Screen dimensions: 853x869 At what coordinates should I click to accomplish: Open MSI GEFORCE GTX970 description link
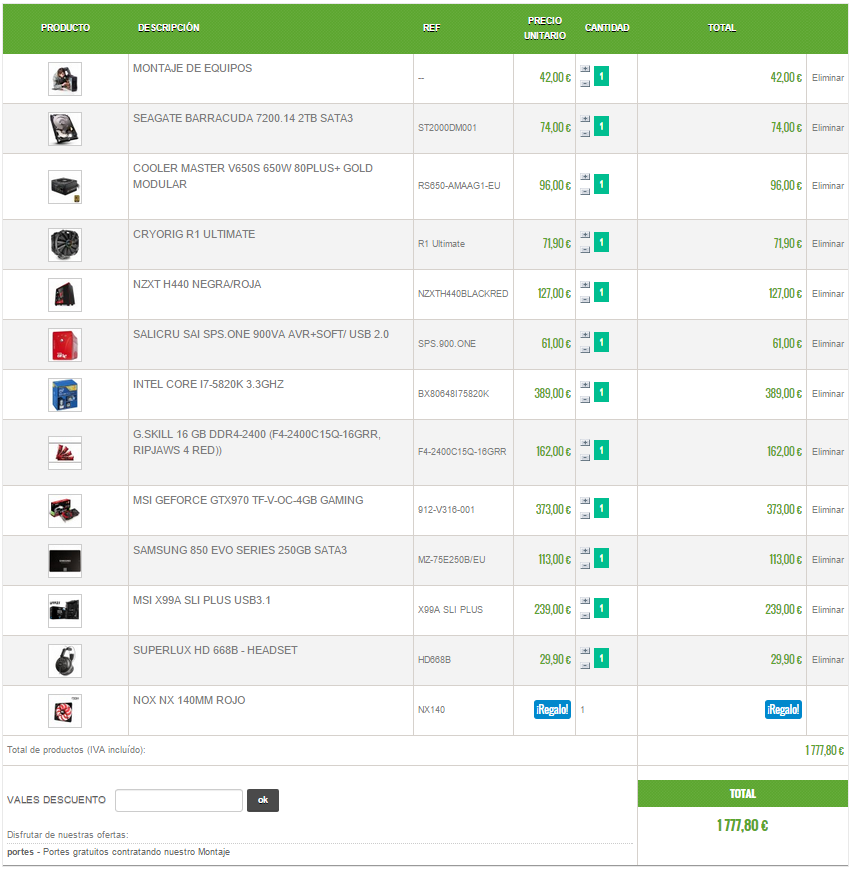click(x=248, y=500)
